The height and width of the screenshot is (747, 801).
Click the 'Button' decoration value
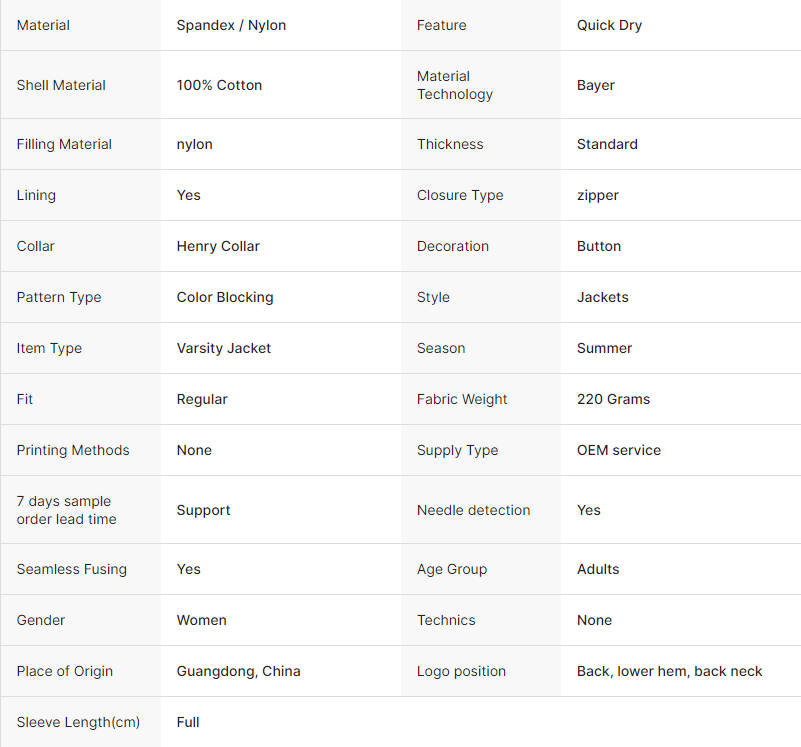pos(599,246)
